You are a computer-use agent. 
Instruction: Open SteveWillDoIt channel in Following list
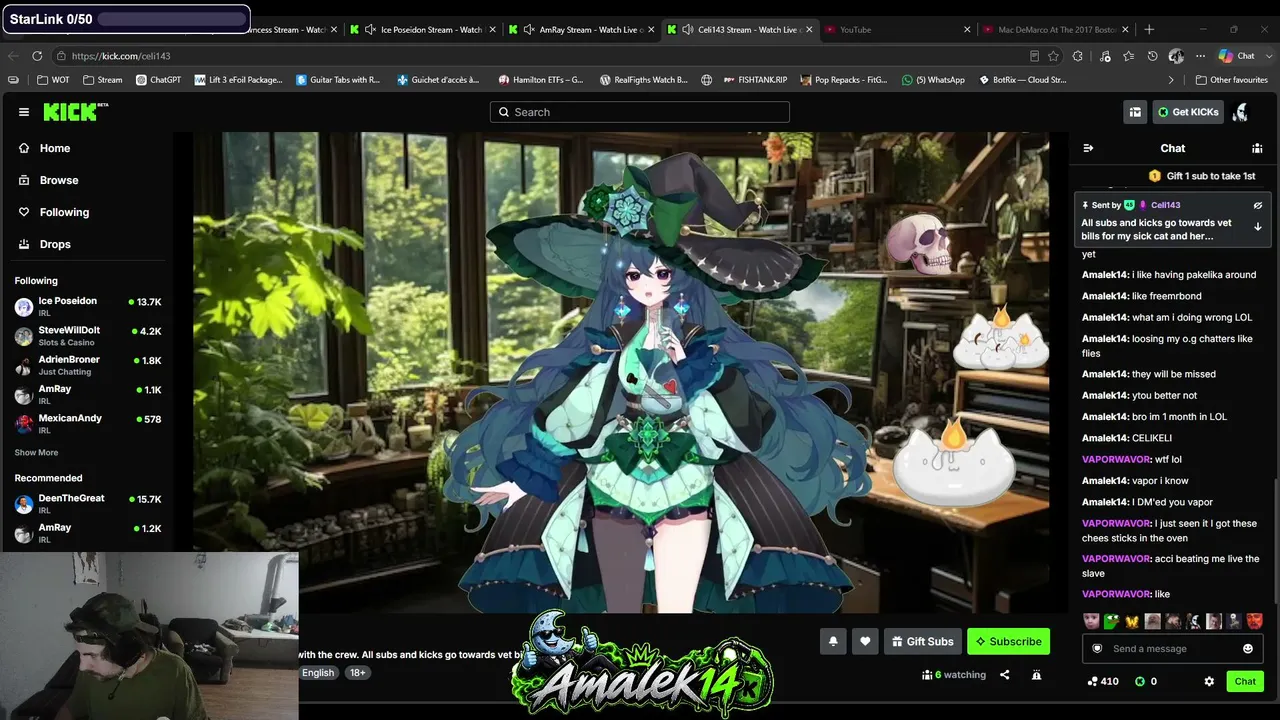pyautogui.click(x=88, y=336)
